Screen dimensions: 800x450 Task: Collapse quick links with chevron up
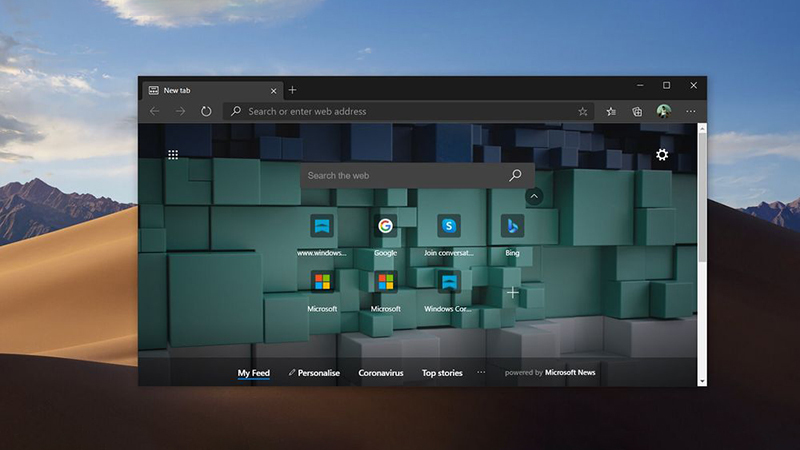[534, 196]
